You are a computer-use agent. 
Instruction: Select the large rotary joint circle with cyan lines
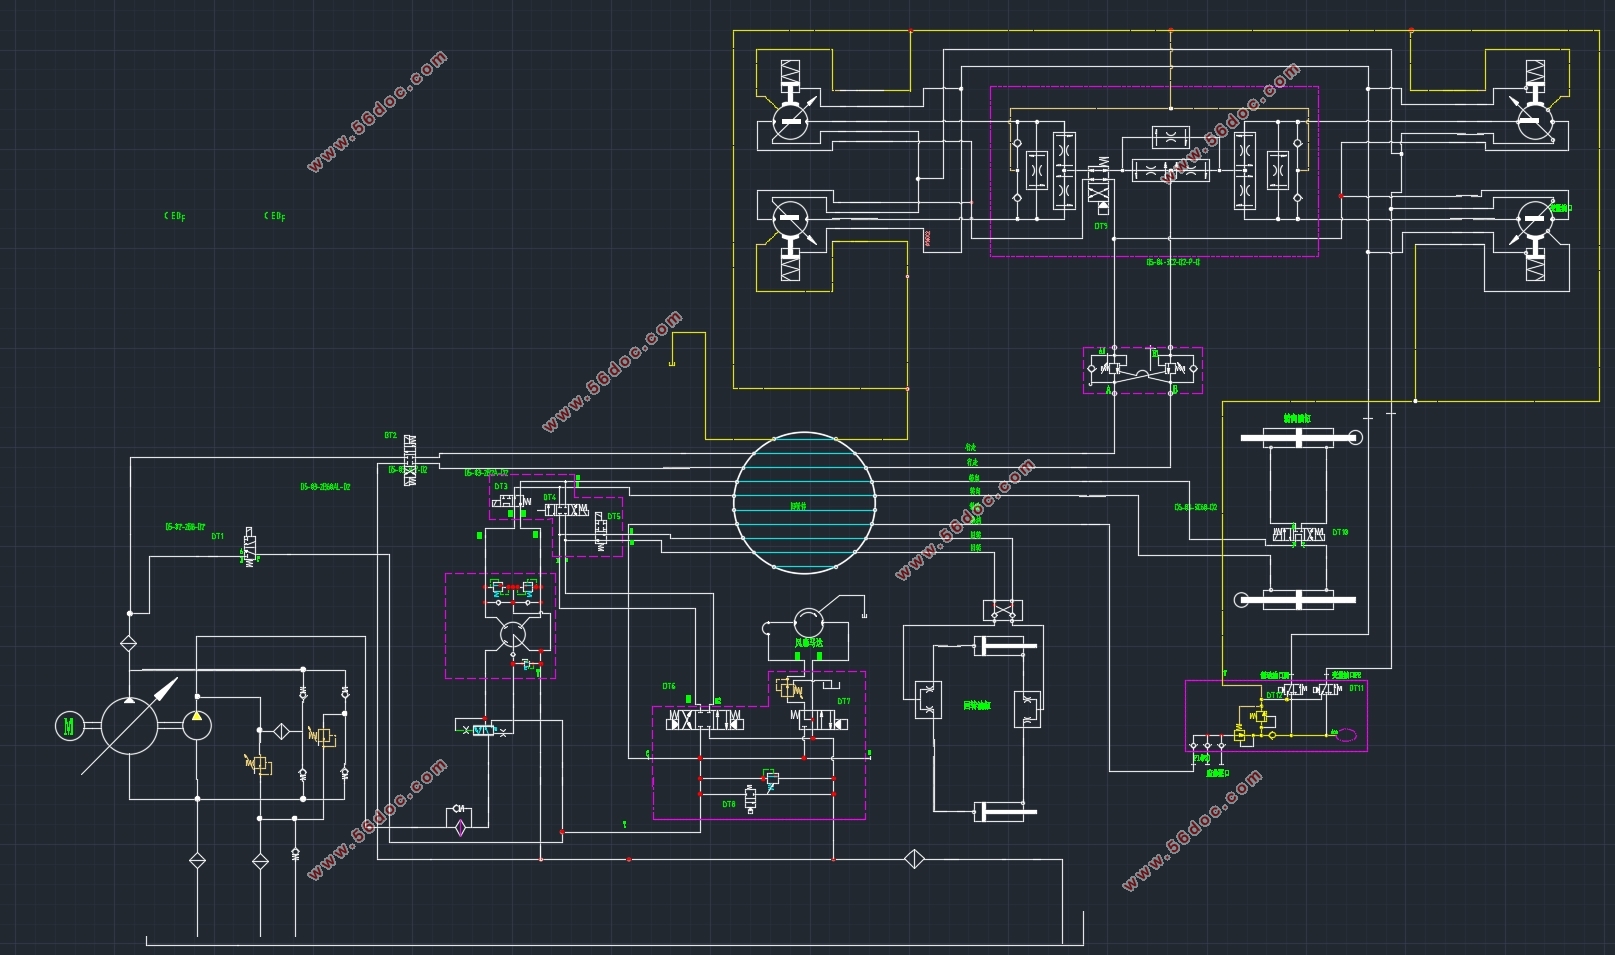click(x=805, y=503)
